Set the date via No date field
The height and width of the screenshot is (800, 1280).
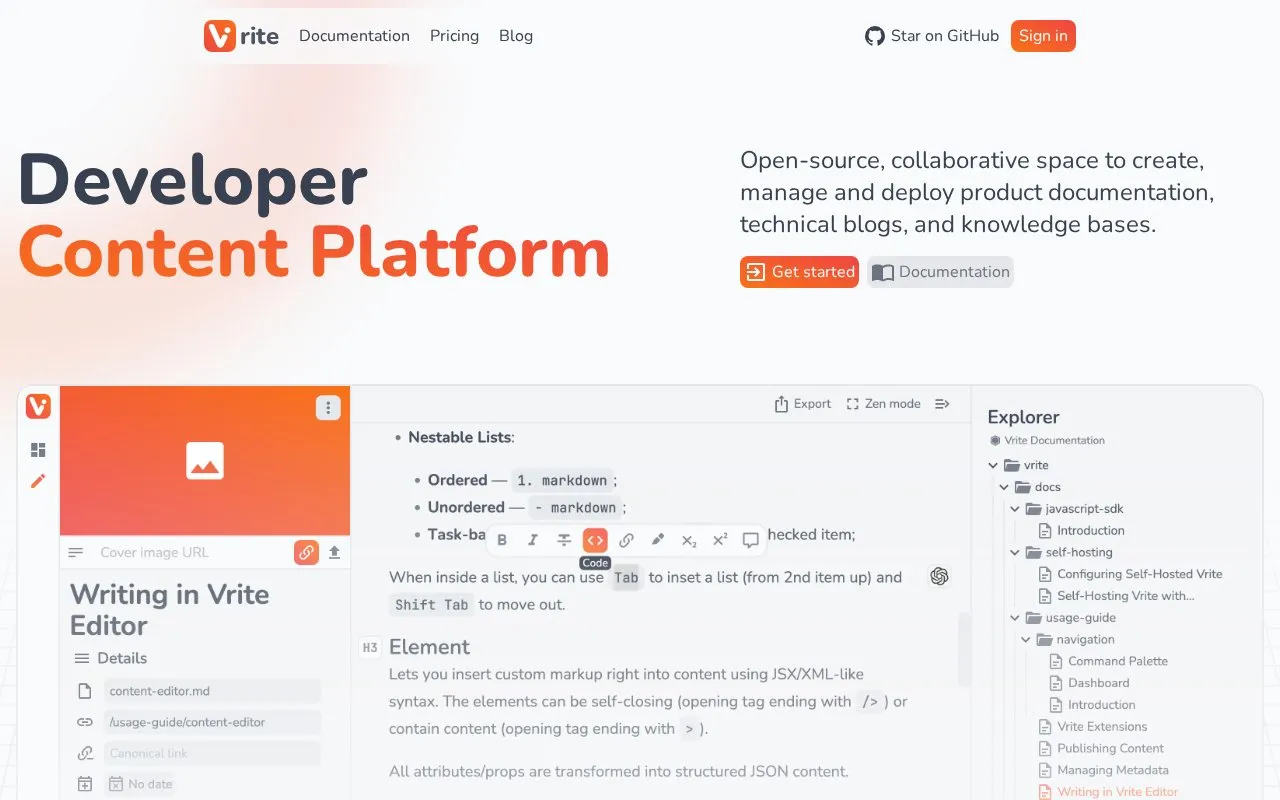point(141,784)
